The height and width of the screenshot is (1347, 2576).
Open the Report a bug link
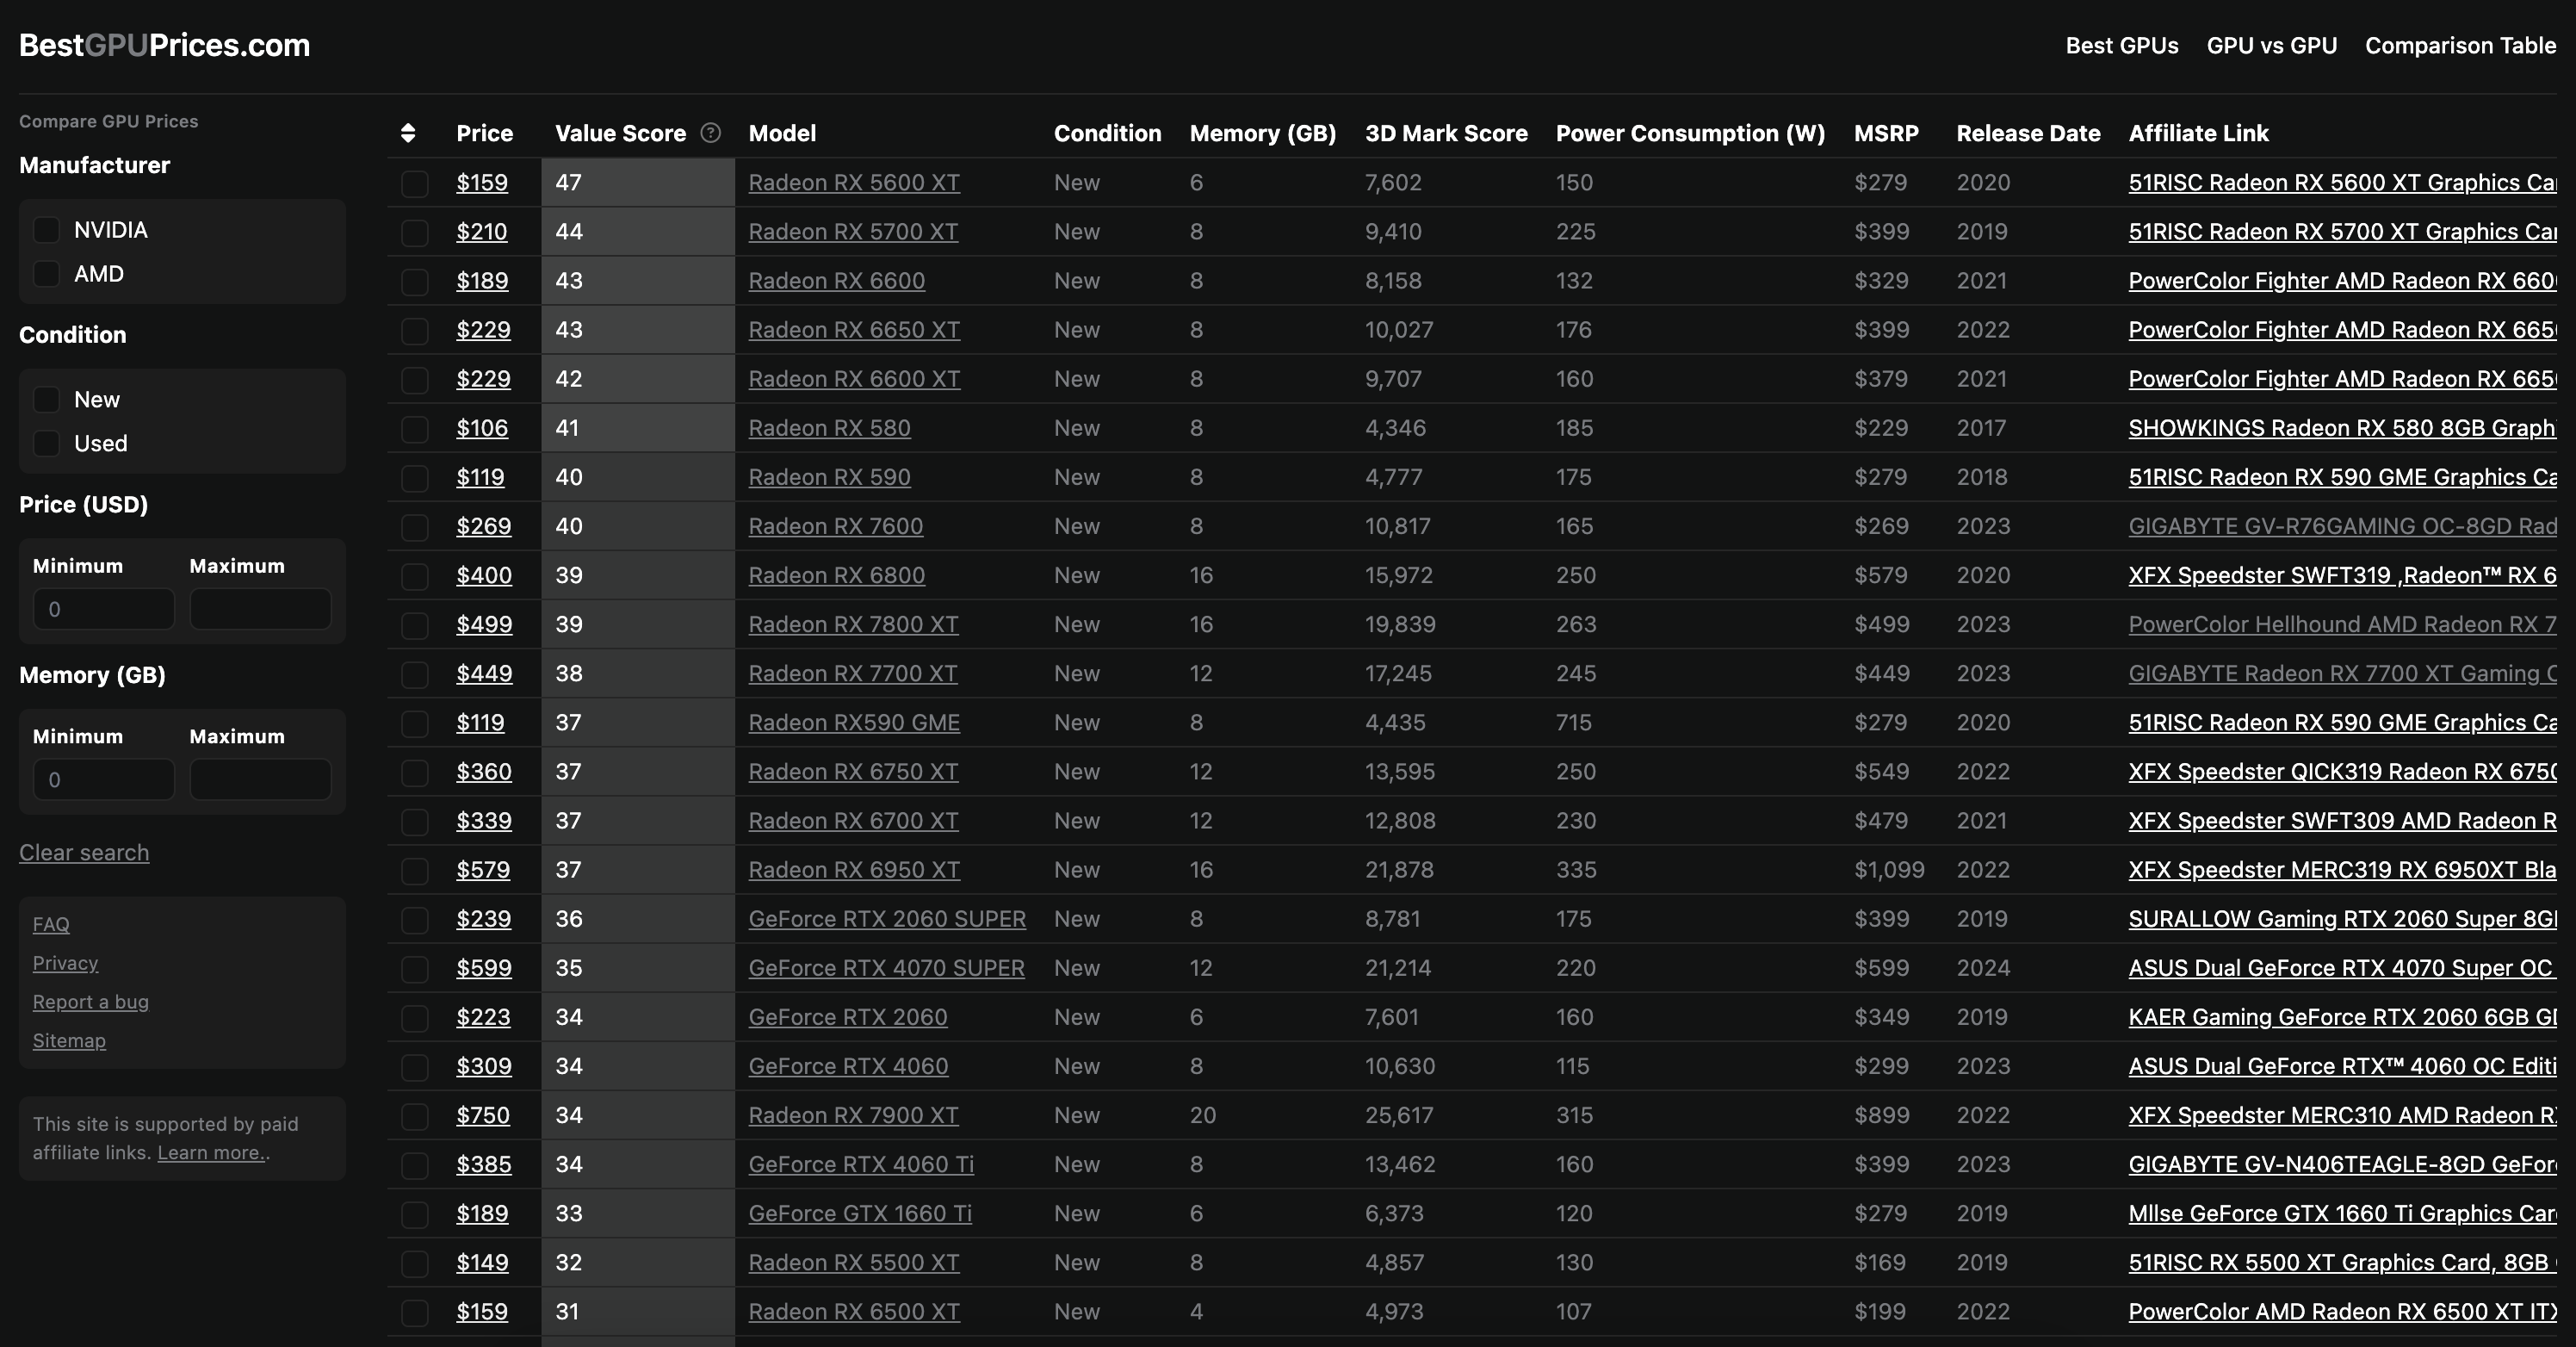point(90,1002)
